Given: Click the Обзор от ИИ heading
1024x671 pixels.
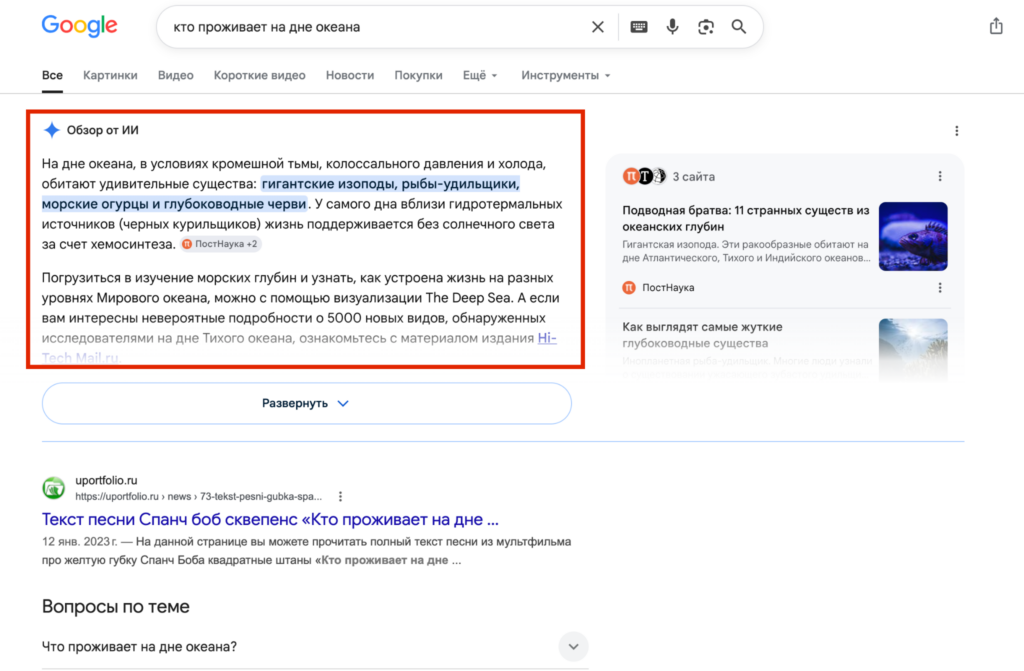Looking at the screenshot, I should tap(103, 130).
